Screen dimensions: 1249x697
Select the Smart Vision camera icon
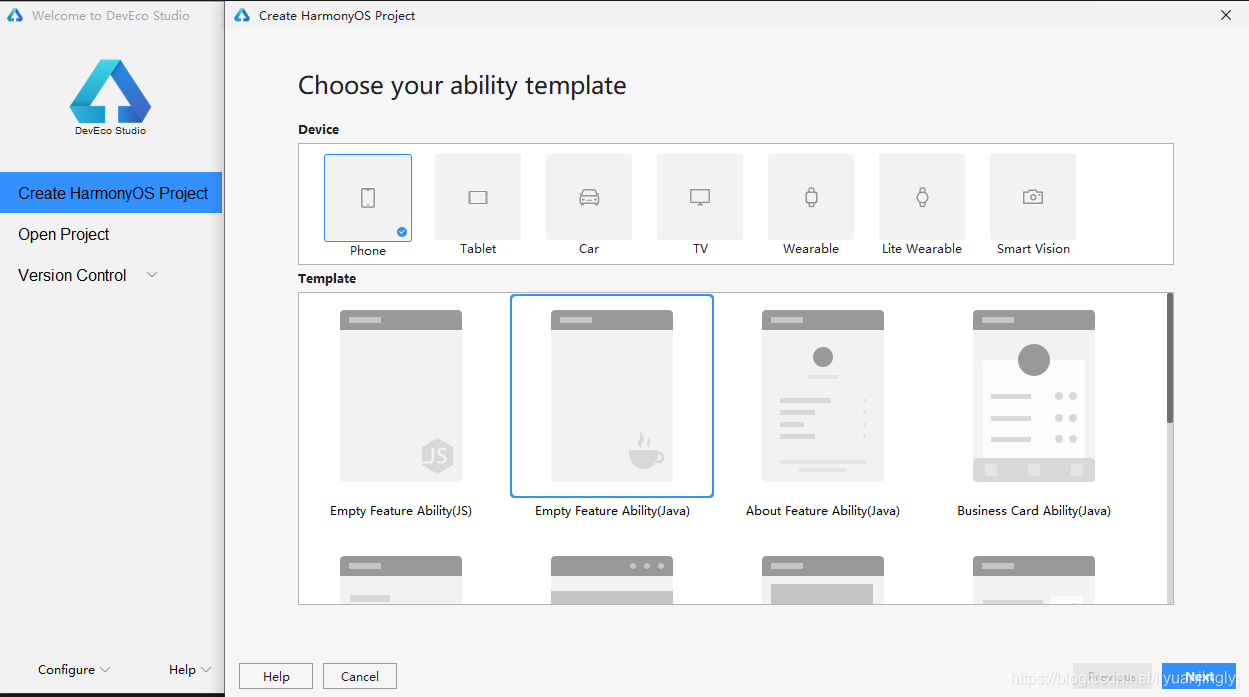click(x=1033, y=197)
